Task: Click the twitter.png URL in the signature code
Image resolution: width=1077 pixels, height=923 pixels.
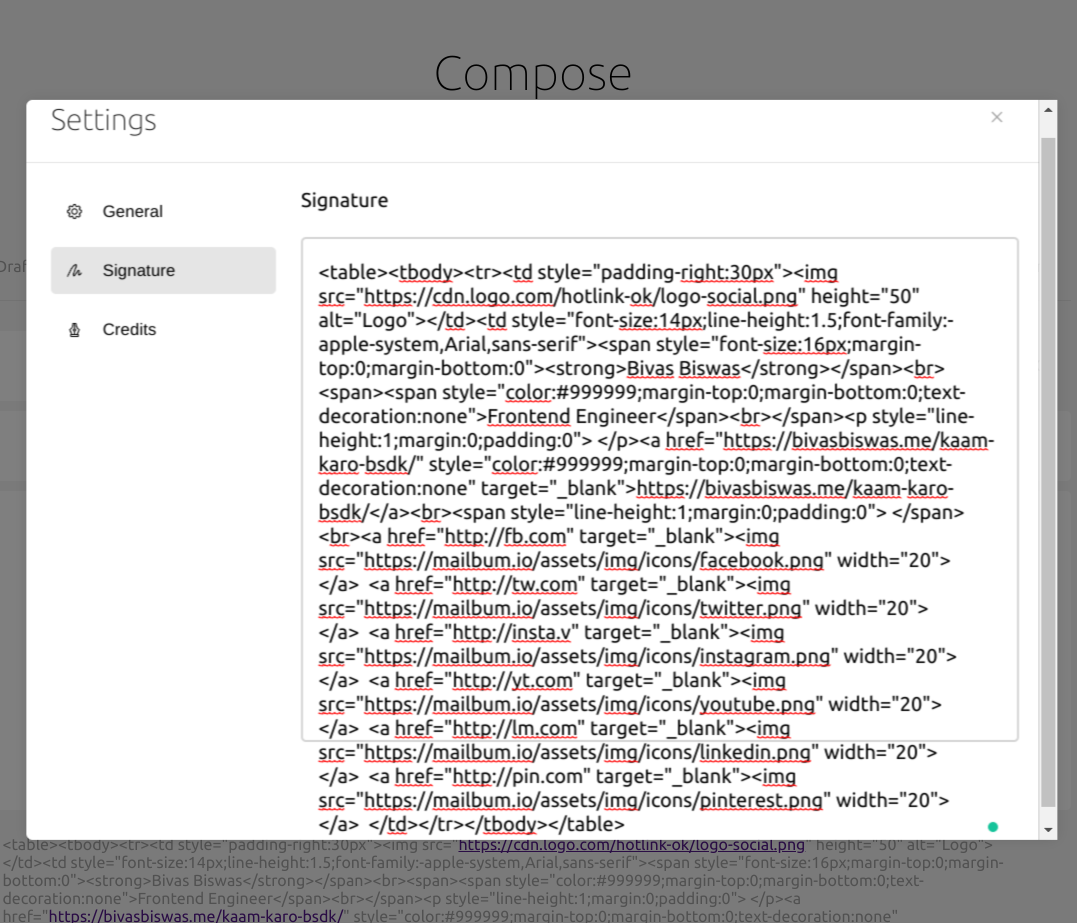Action: (582, 609)
